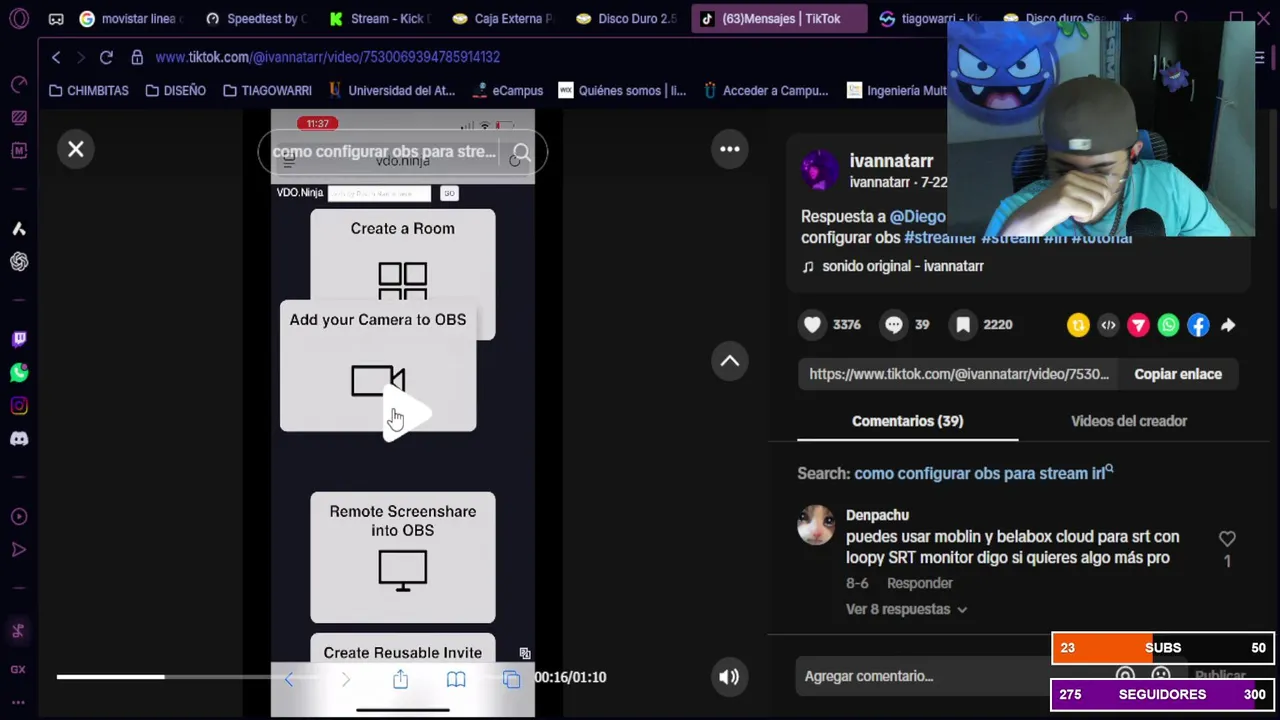Share video to Facebook
The image size is (1280, 720).
1198,325
